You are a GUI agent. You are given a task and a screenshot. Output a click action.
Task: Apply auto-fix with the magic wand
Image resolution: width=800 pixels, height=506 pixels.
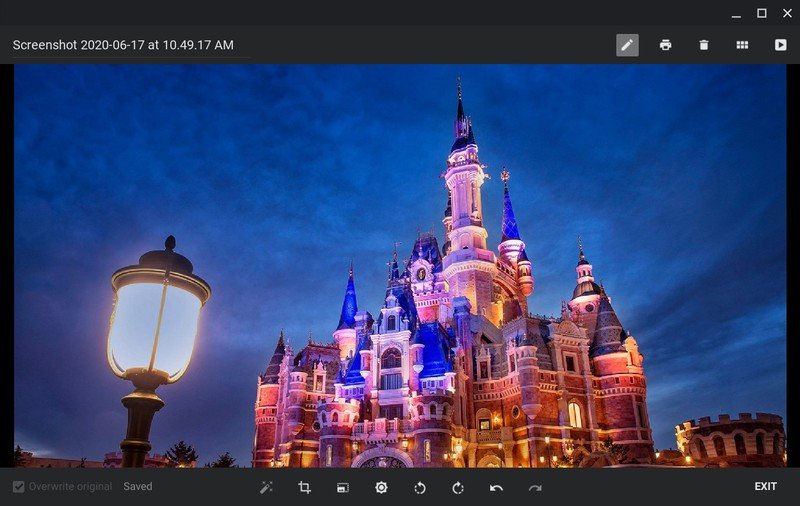[266, 488]
